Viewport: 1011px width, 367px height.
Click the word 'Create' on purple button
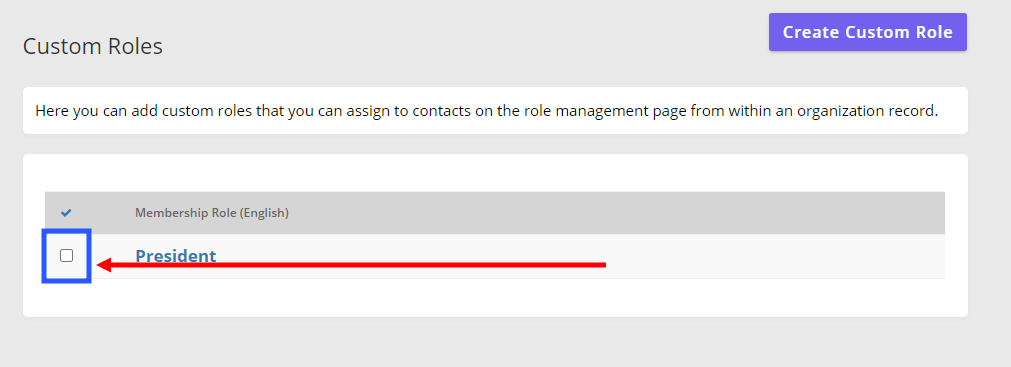811,32
